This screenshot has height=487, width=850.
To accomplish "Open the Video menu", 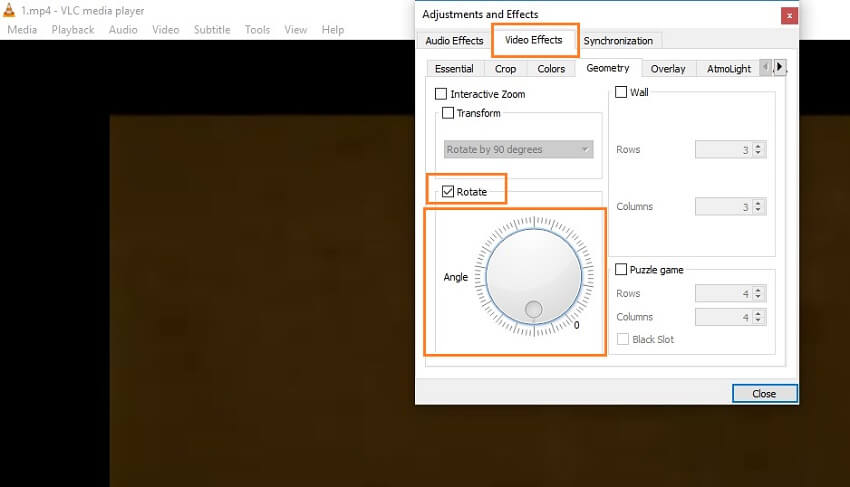I will [x=165, y=30].
